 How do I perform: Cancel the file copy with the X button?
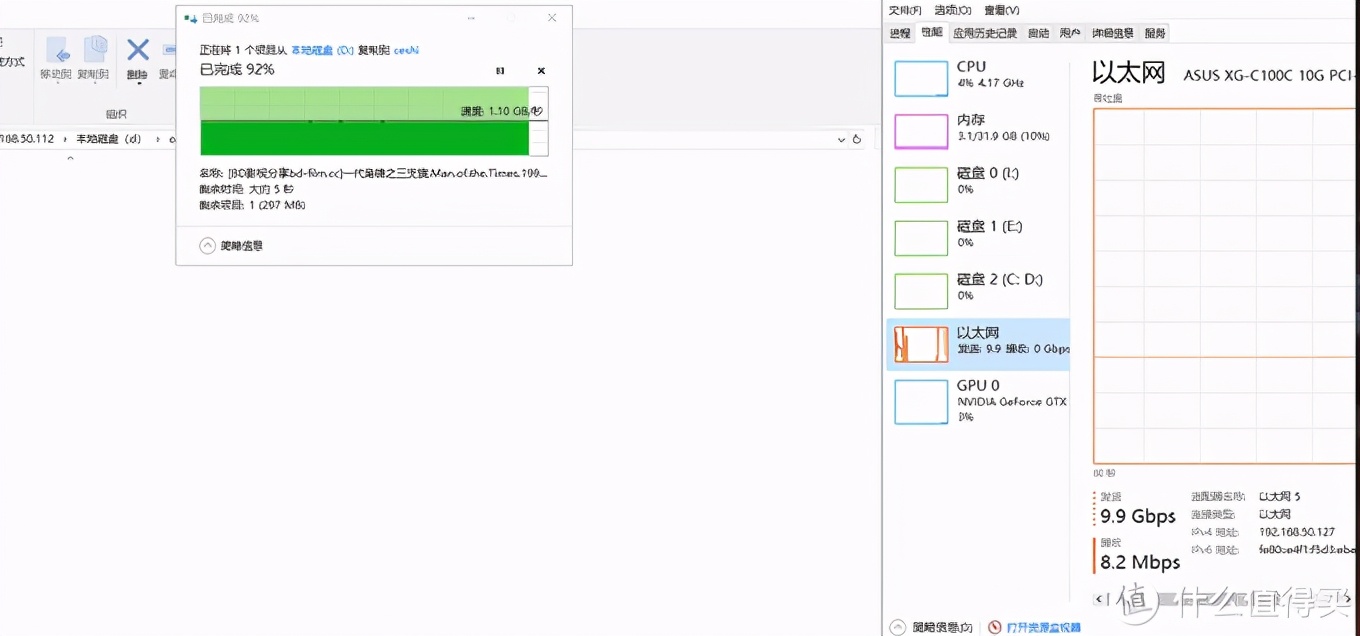(541, 71)
